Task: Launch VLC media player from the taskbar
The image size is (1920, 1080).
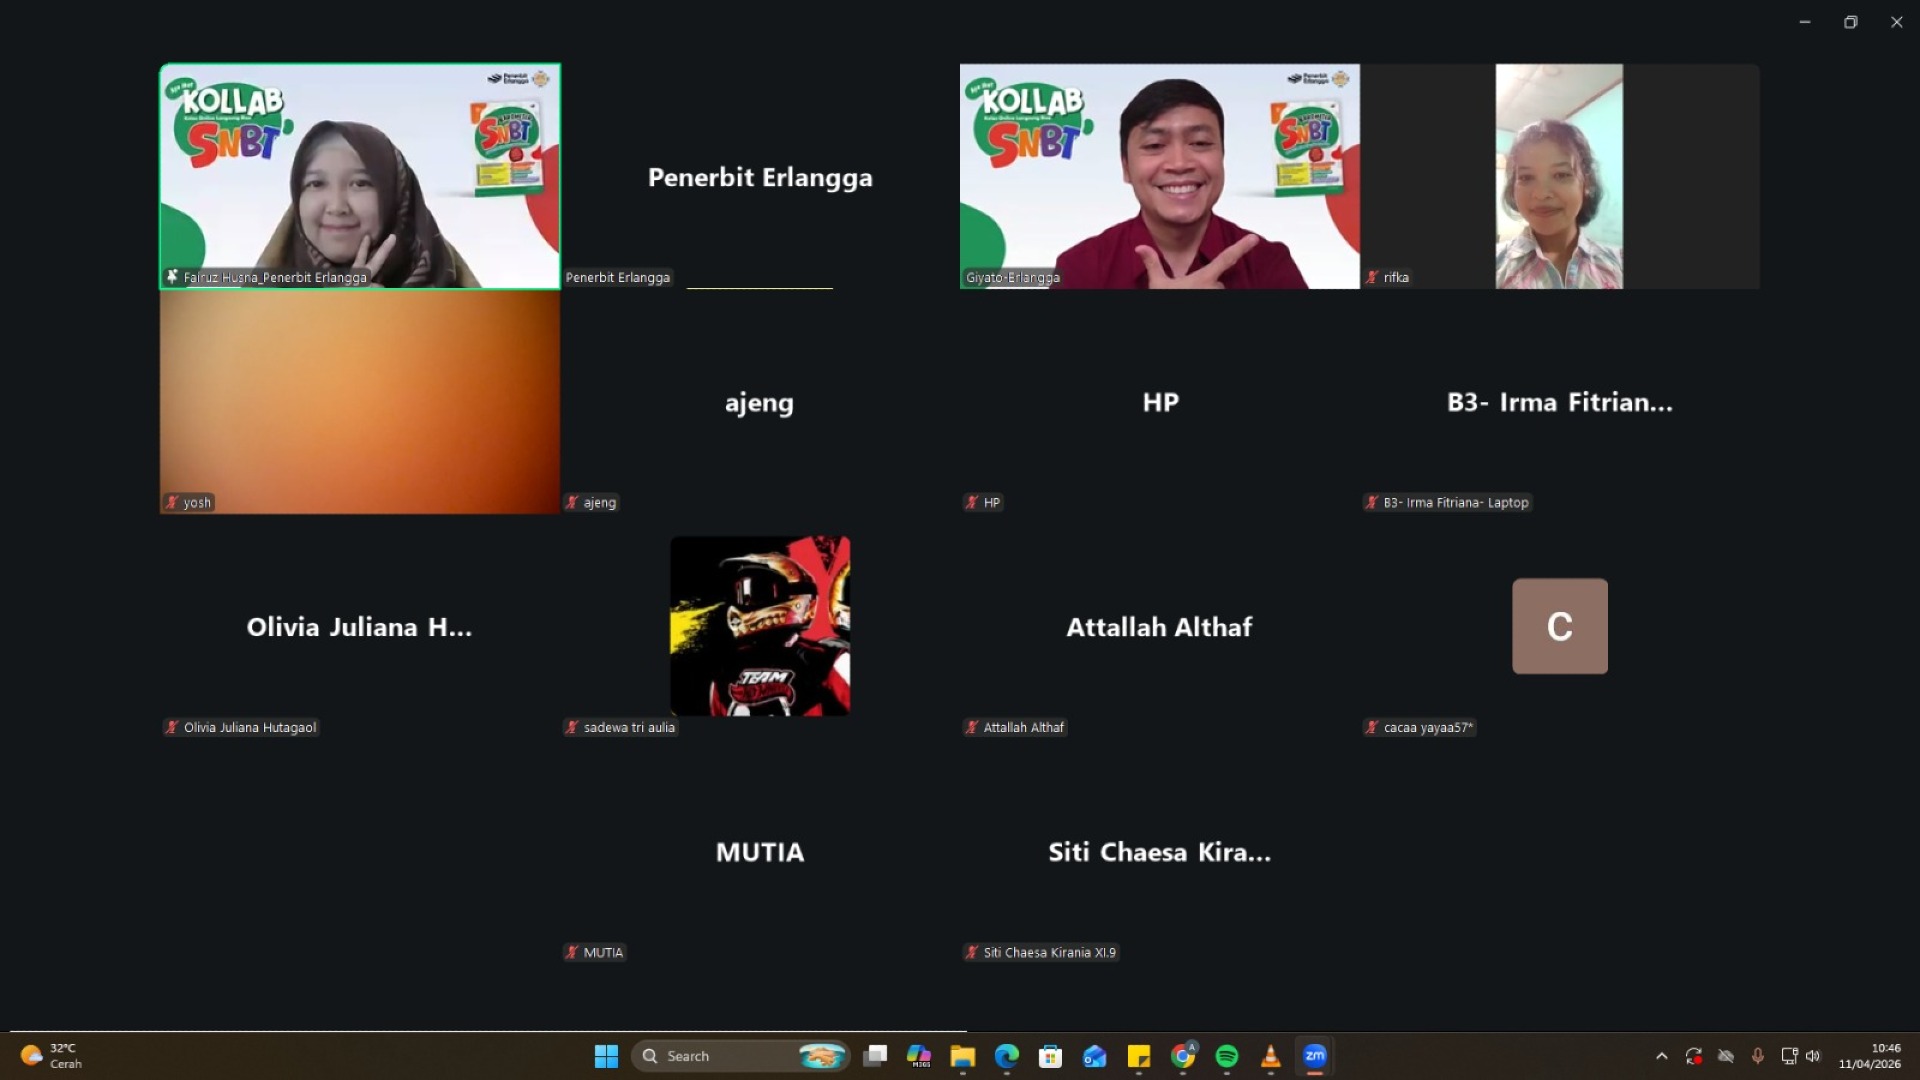Action: (x=1269, y=1056)
